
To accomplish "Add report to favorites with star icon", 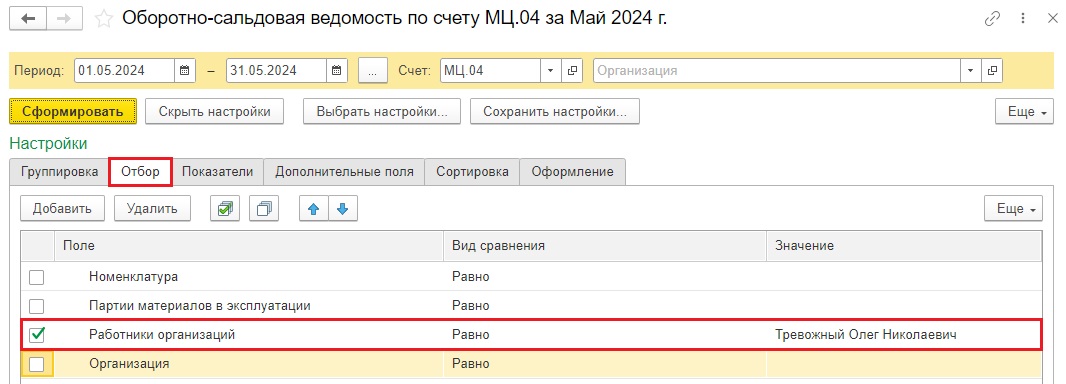I will click(x=103, y=19).
